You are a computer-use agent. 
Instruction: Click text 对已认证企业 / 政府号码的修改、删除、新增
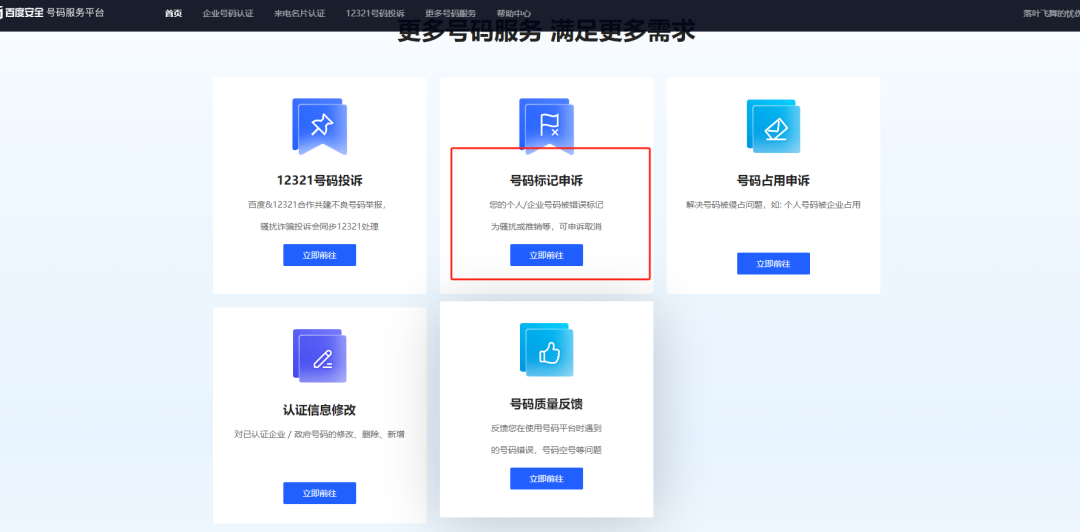(320, 434)
